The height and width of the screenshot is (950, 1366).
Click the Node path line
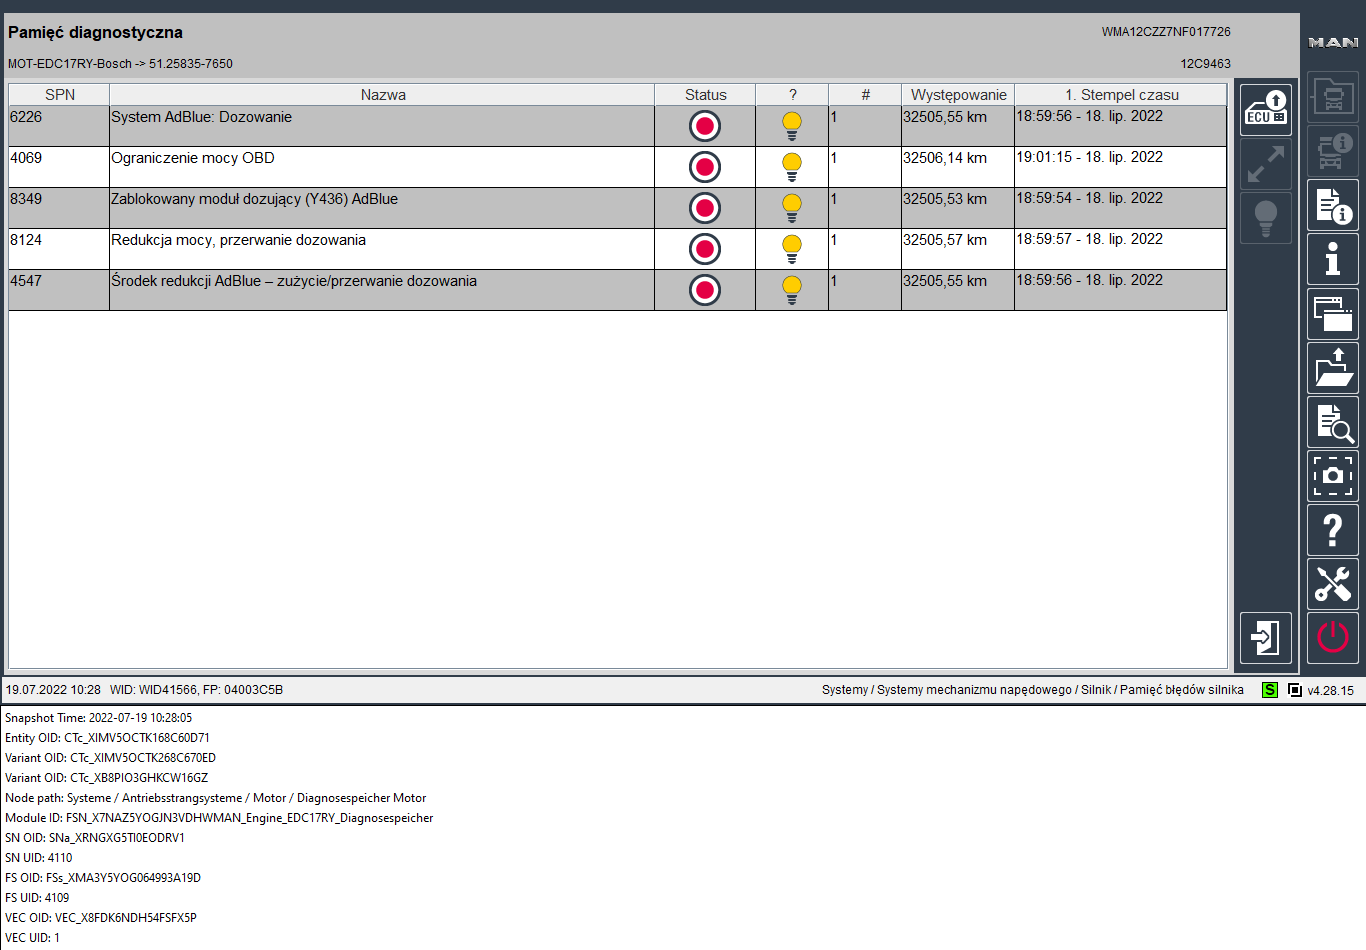(215, 798)
